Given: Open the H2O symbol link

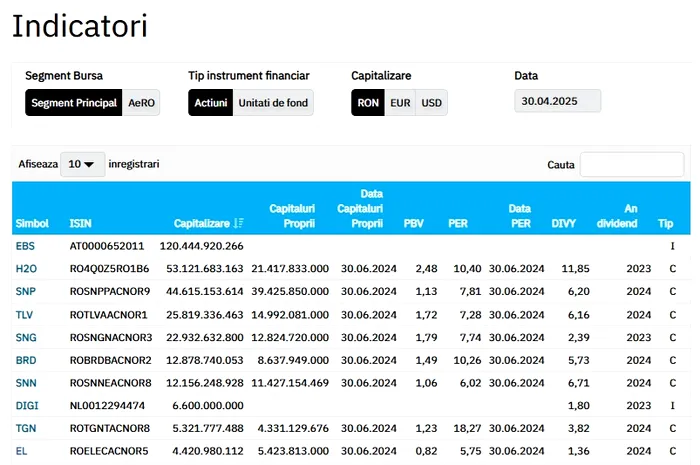Looking at the screenshot, I should click(26, 269).
